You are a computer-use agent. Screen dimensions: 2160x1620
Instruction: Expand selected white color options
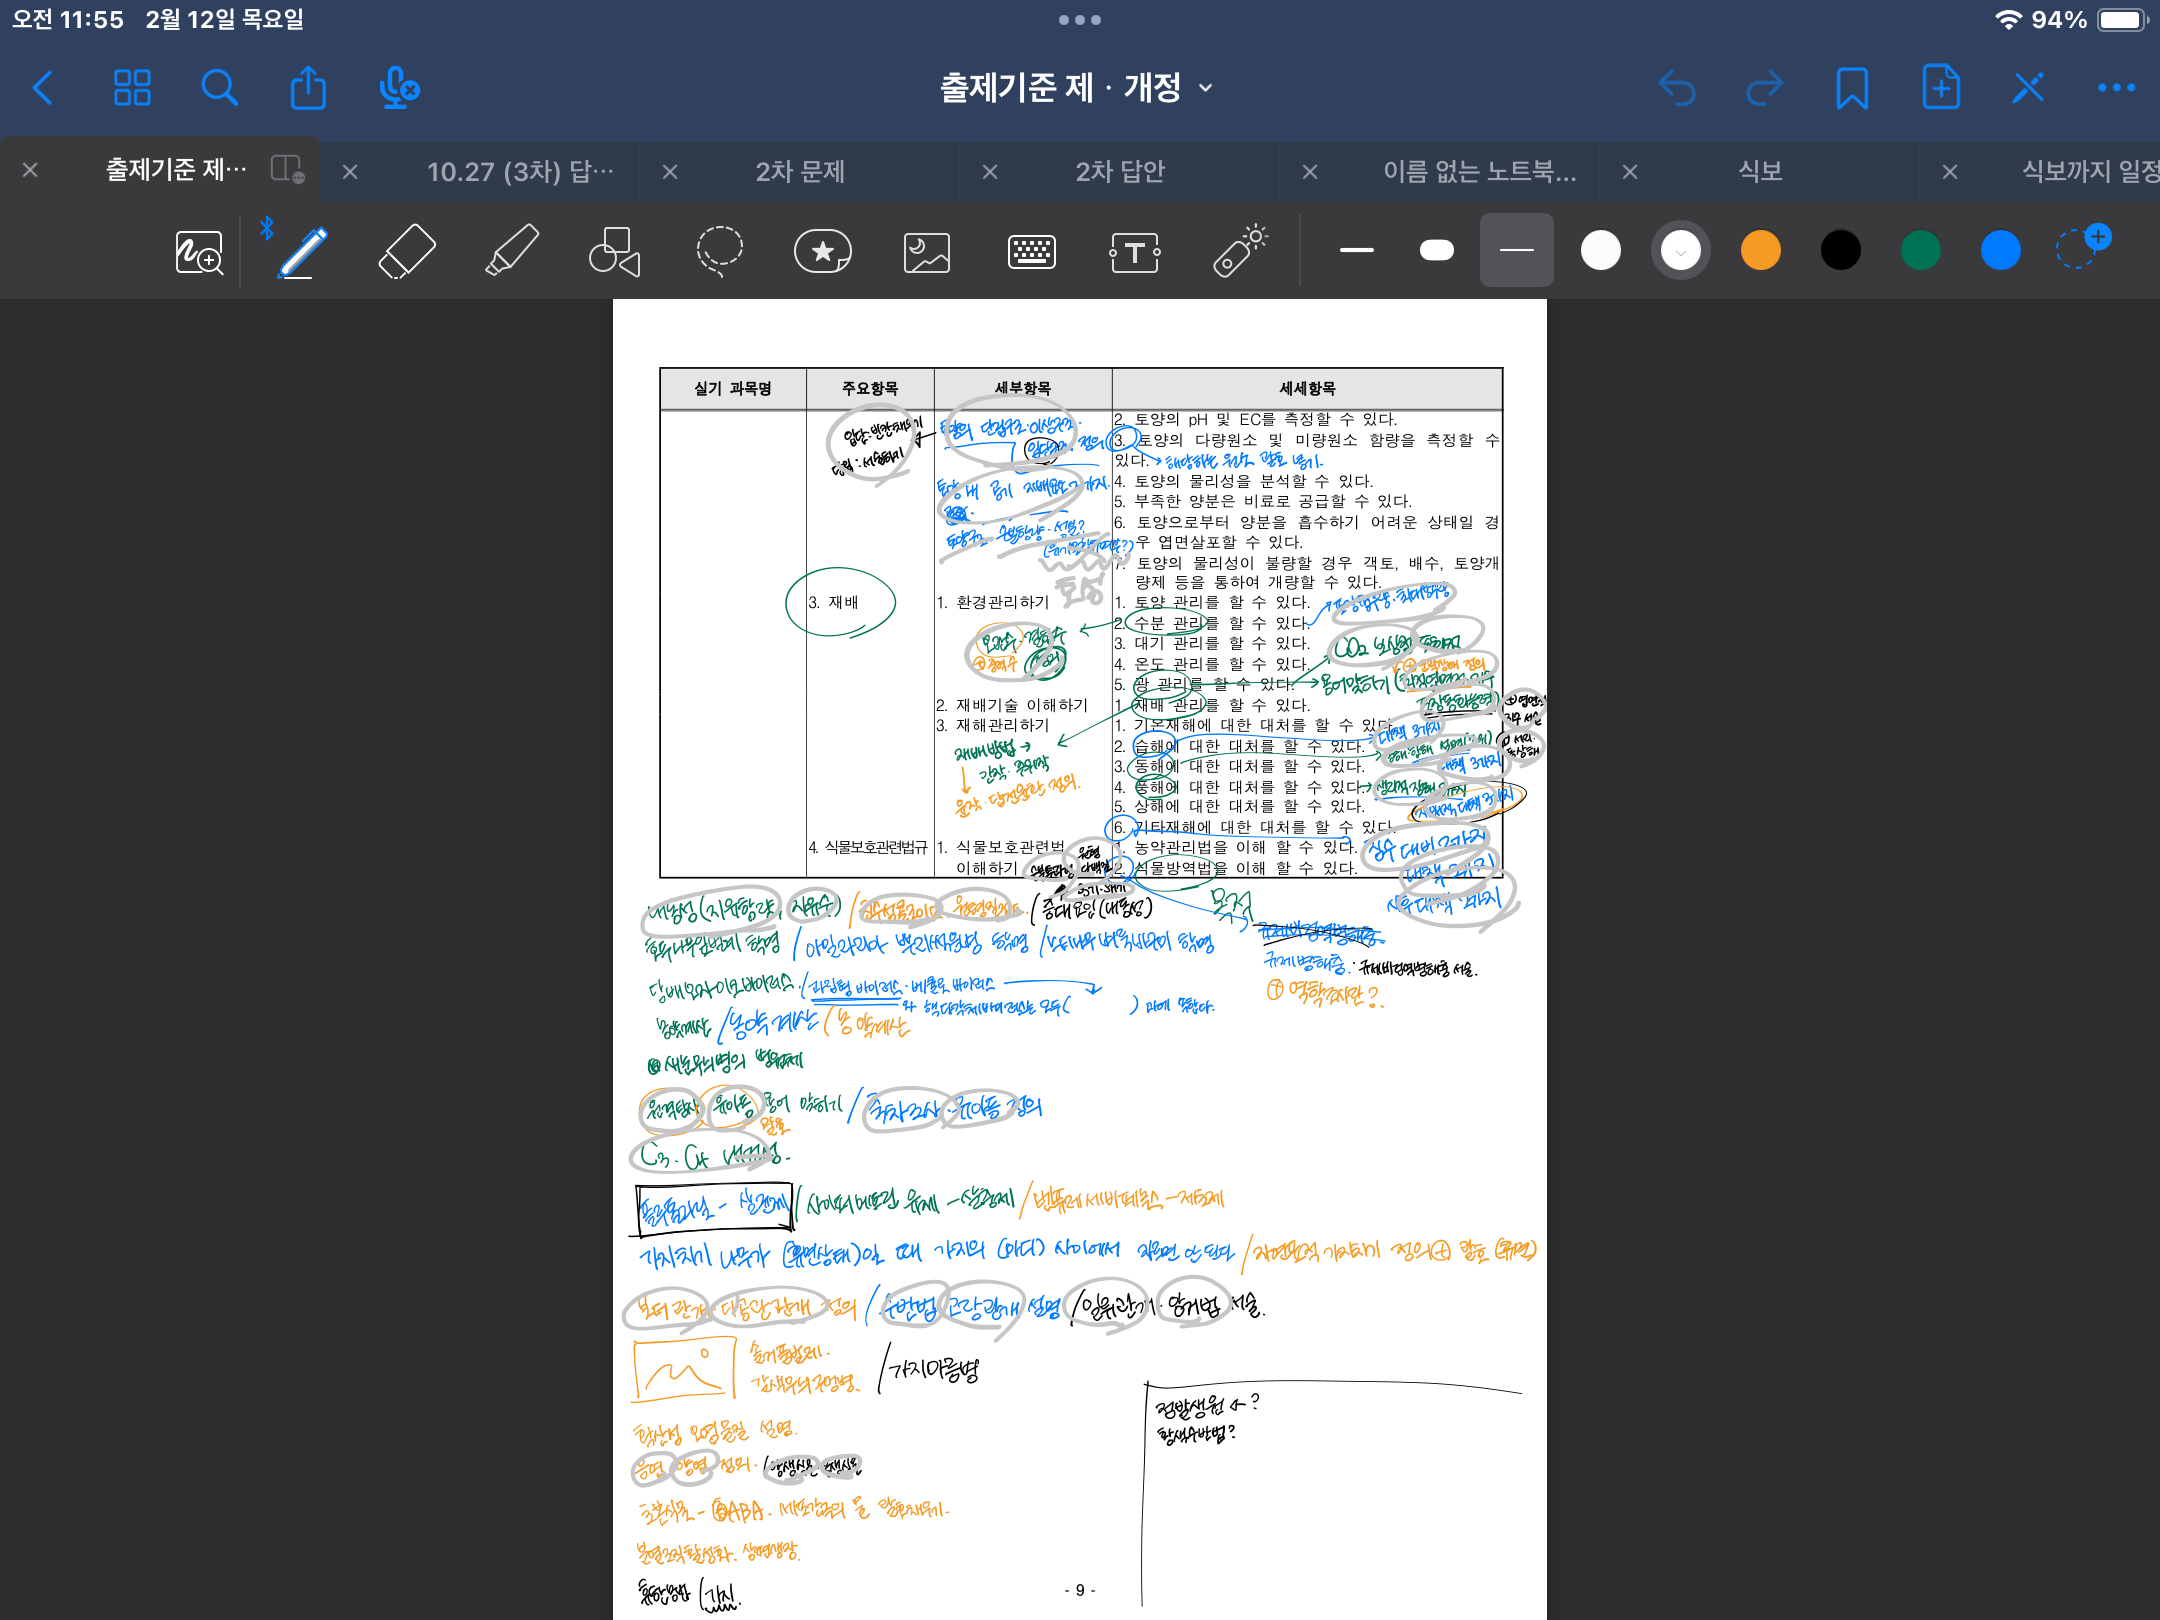coord(1681,251)
